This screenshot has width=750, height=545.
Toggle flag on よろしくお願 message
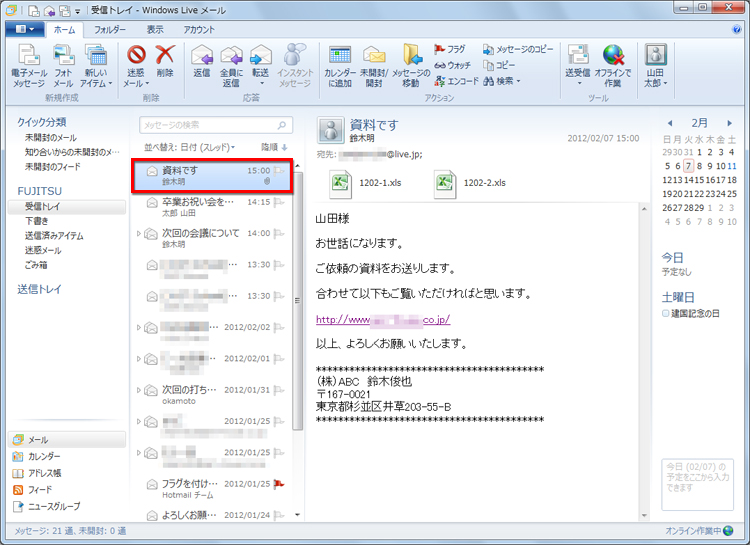click(279, 515)
